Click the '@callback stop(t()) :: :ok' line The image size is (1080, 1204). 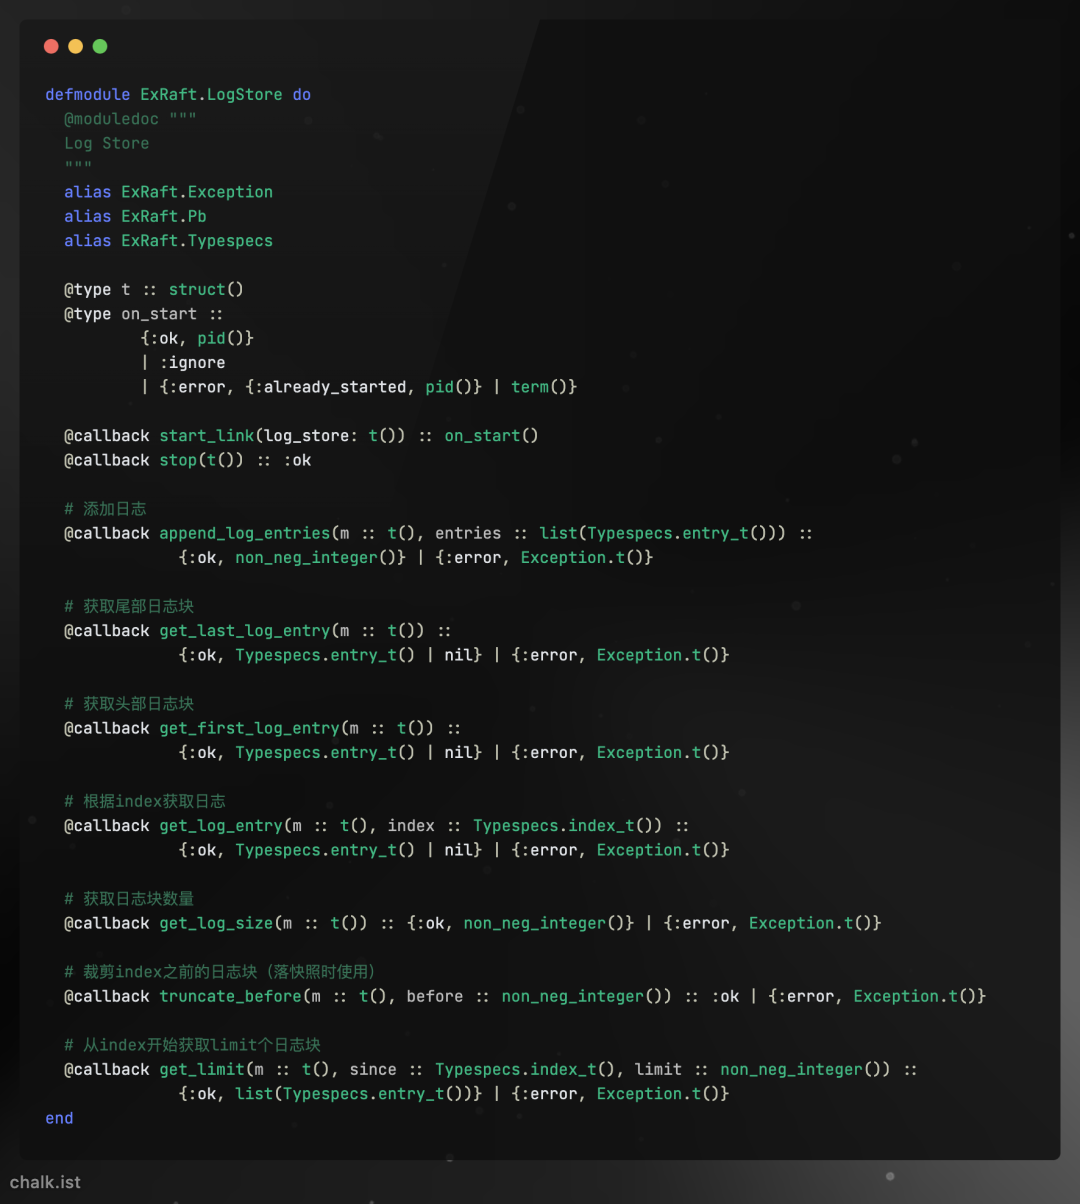click(x=188, y=460)
